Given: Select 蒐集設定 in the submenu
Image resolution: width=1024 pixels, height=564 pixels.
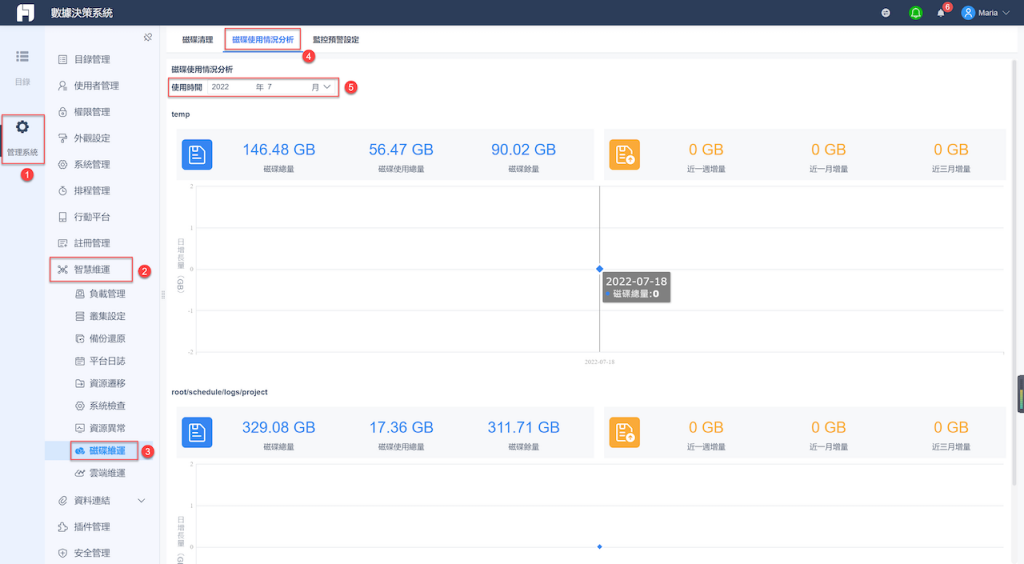Looking at the screenshot, I should coord(107,316).
